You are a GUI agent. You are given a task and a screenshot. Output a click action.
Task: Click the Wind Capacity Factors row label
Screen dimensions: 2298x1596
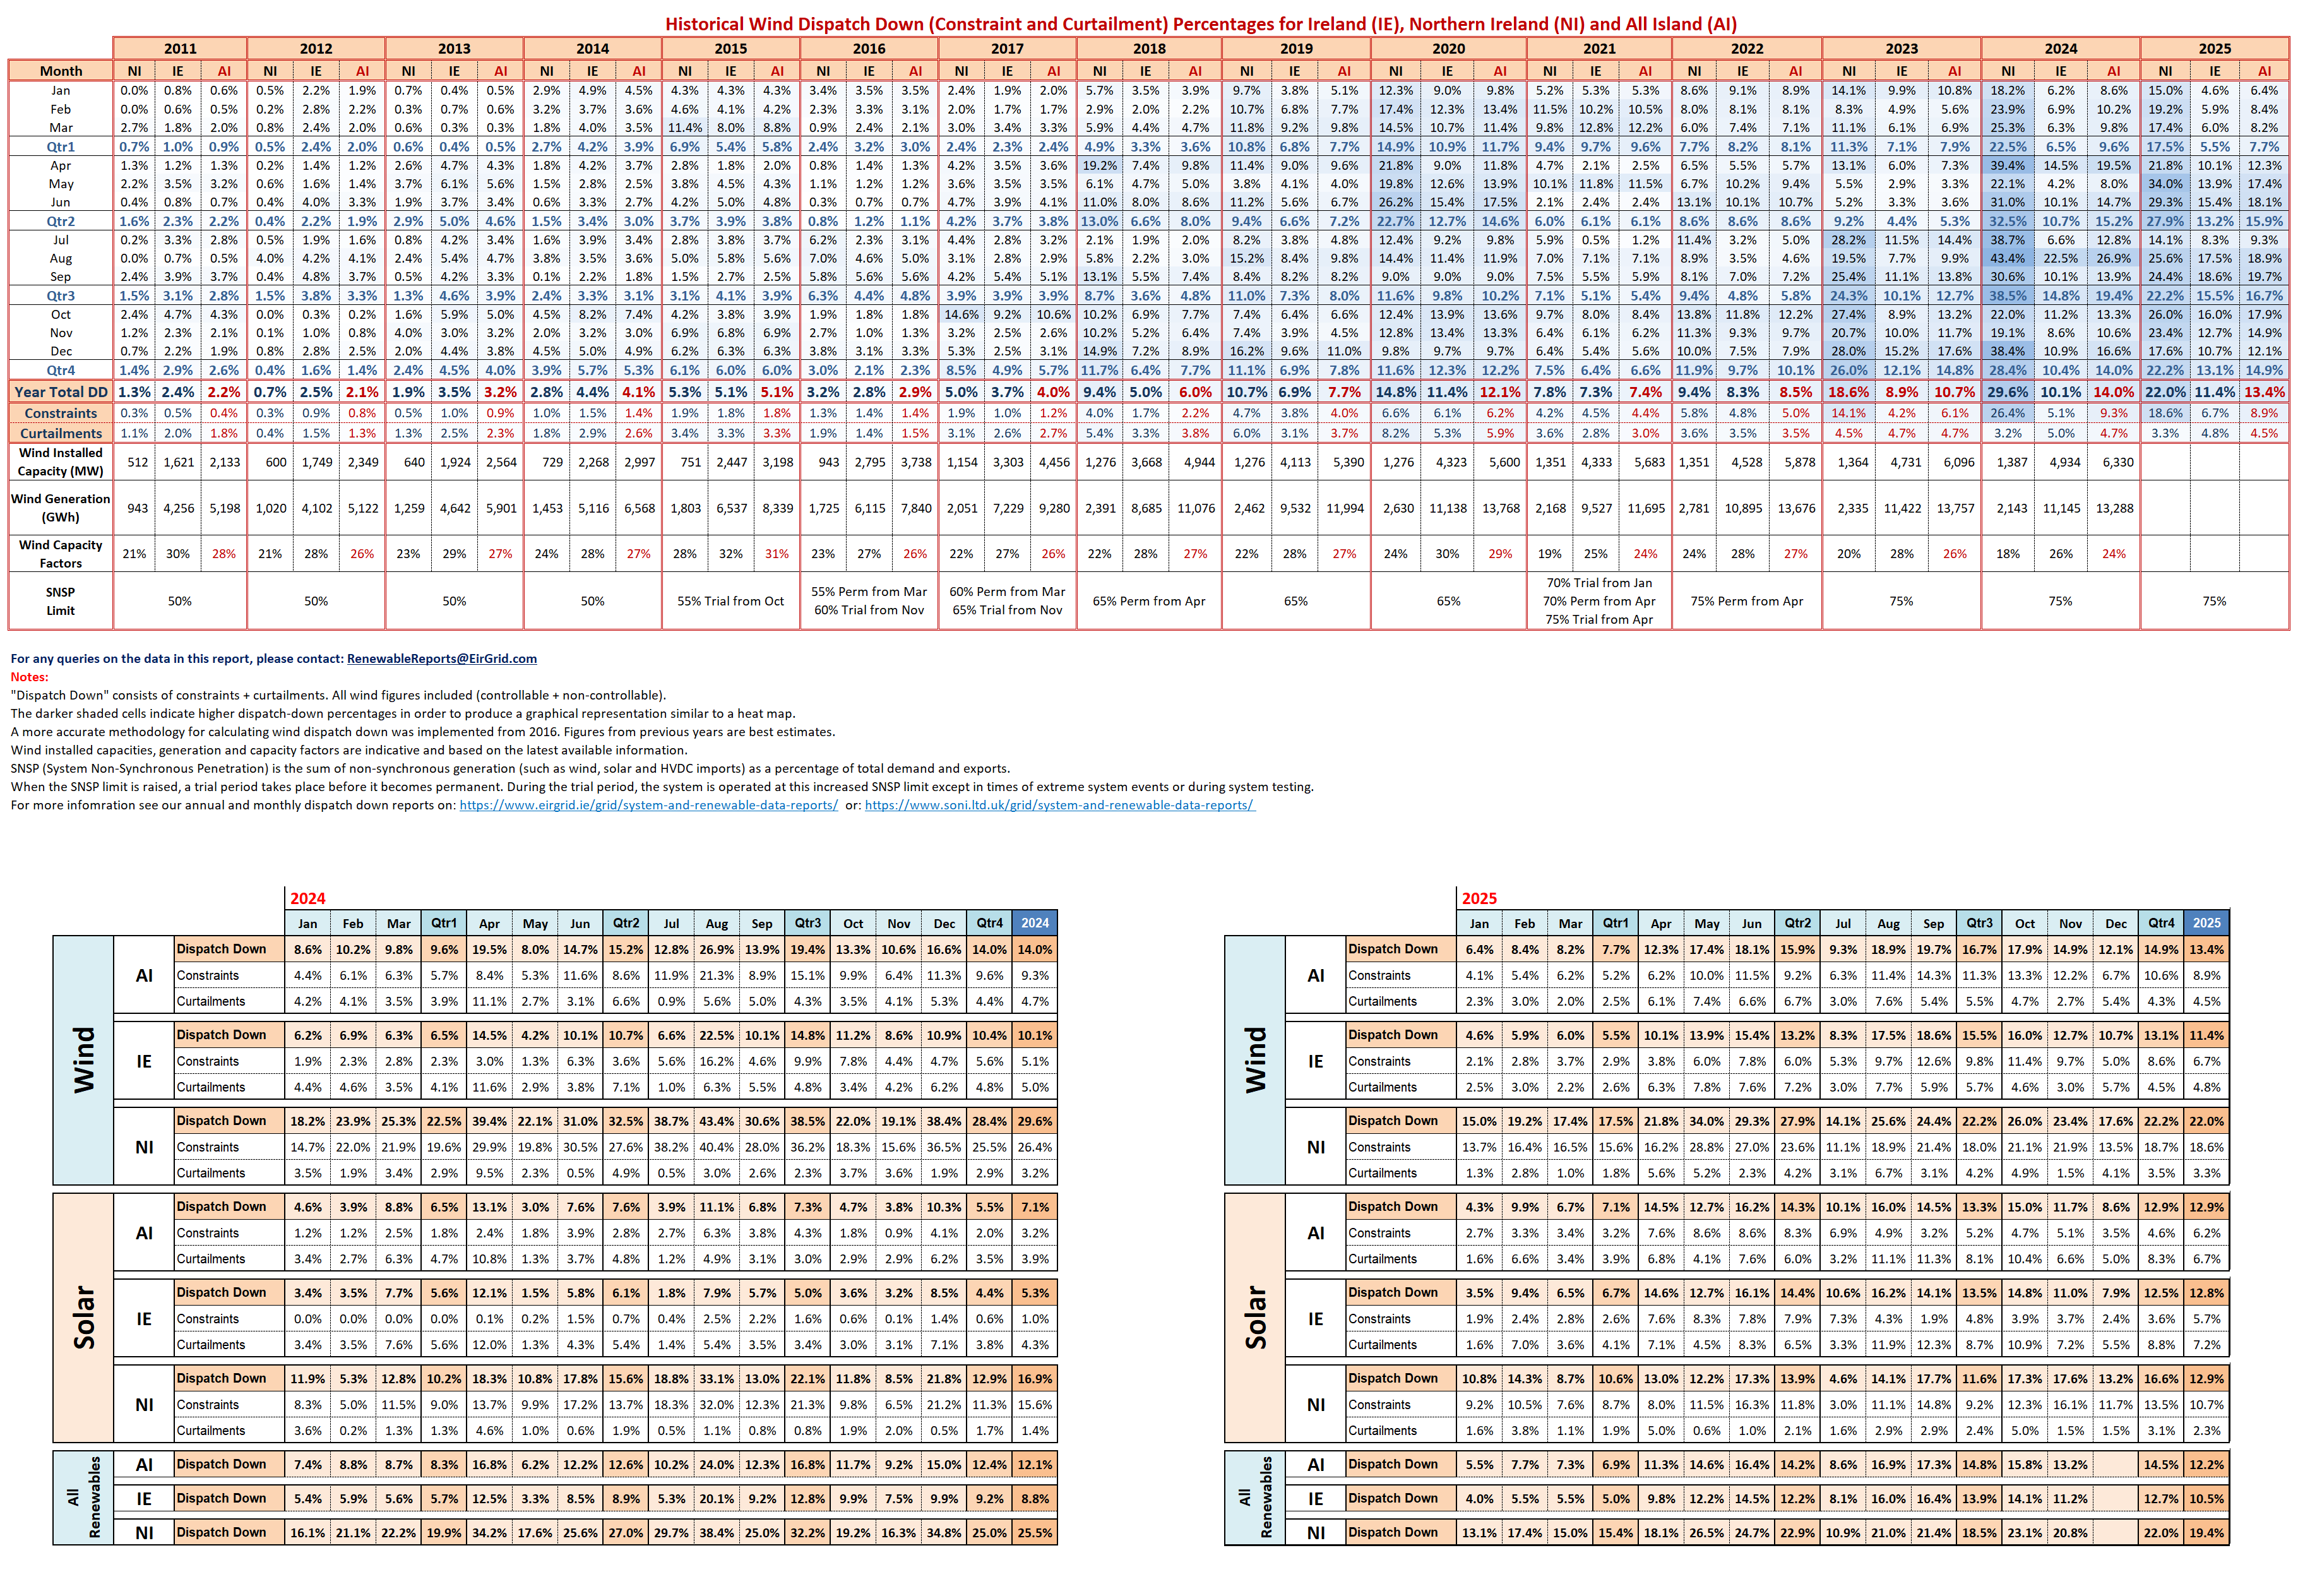[61, 554]
